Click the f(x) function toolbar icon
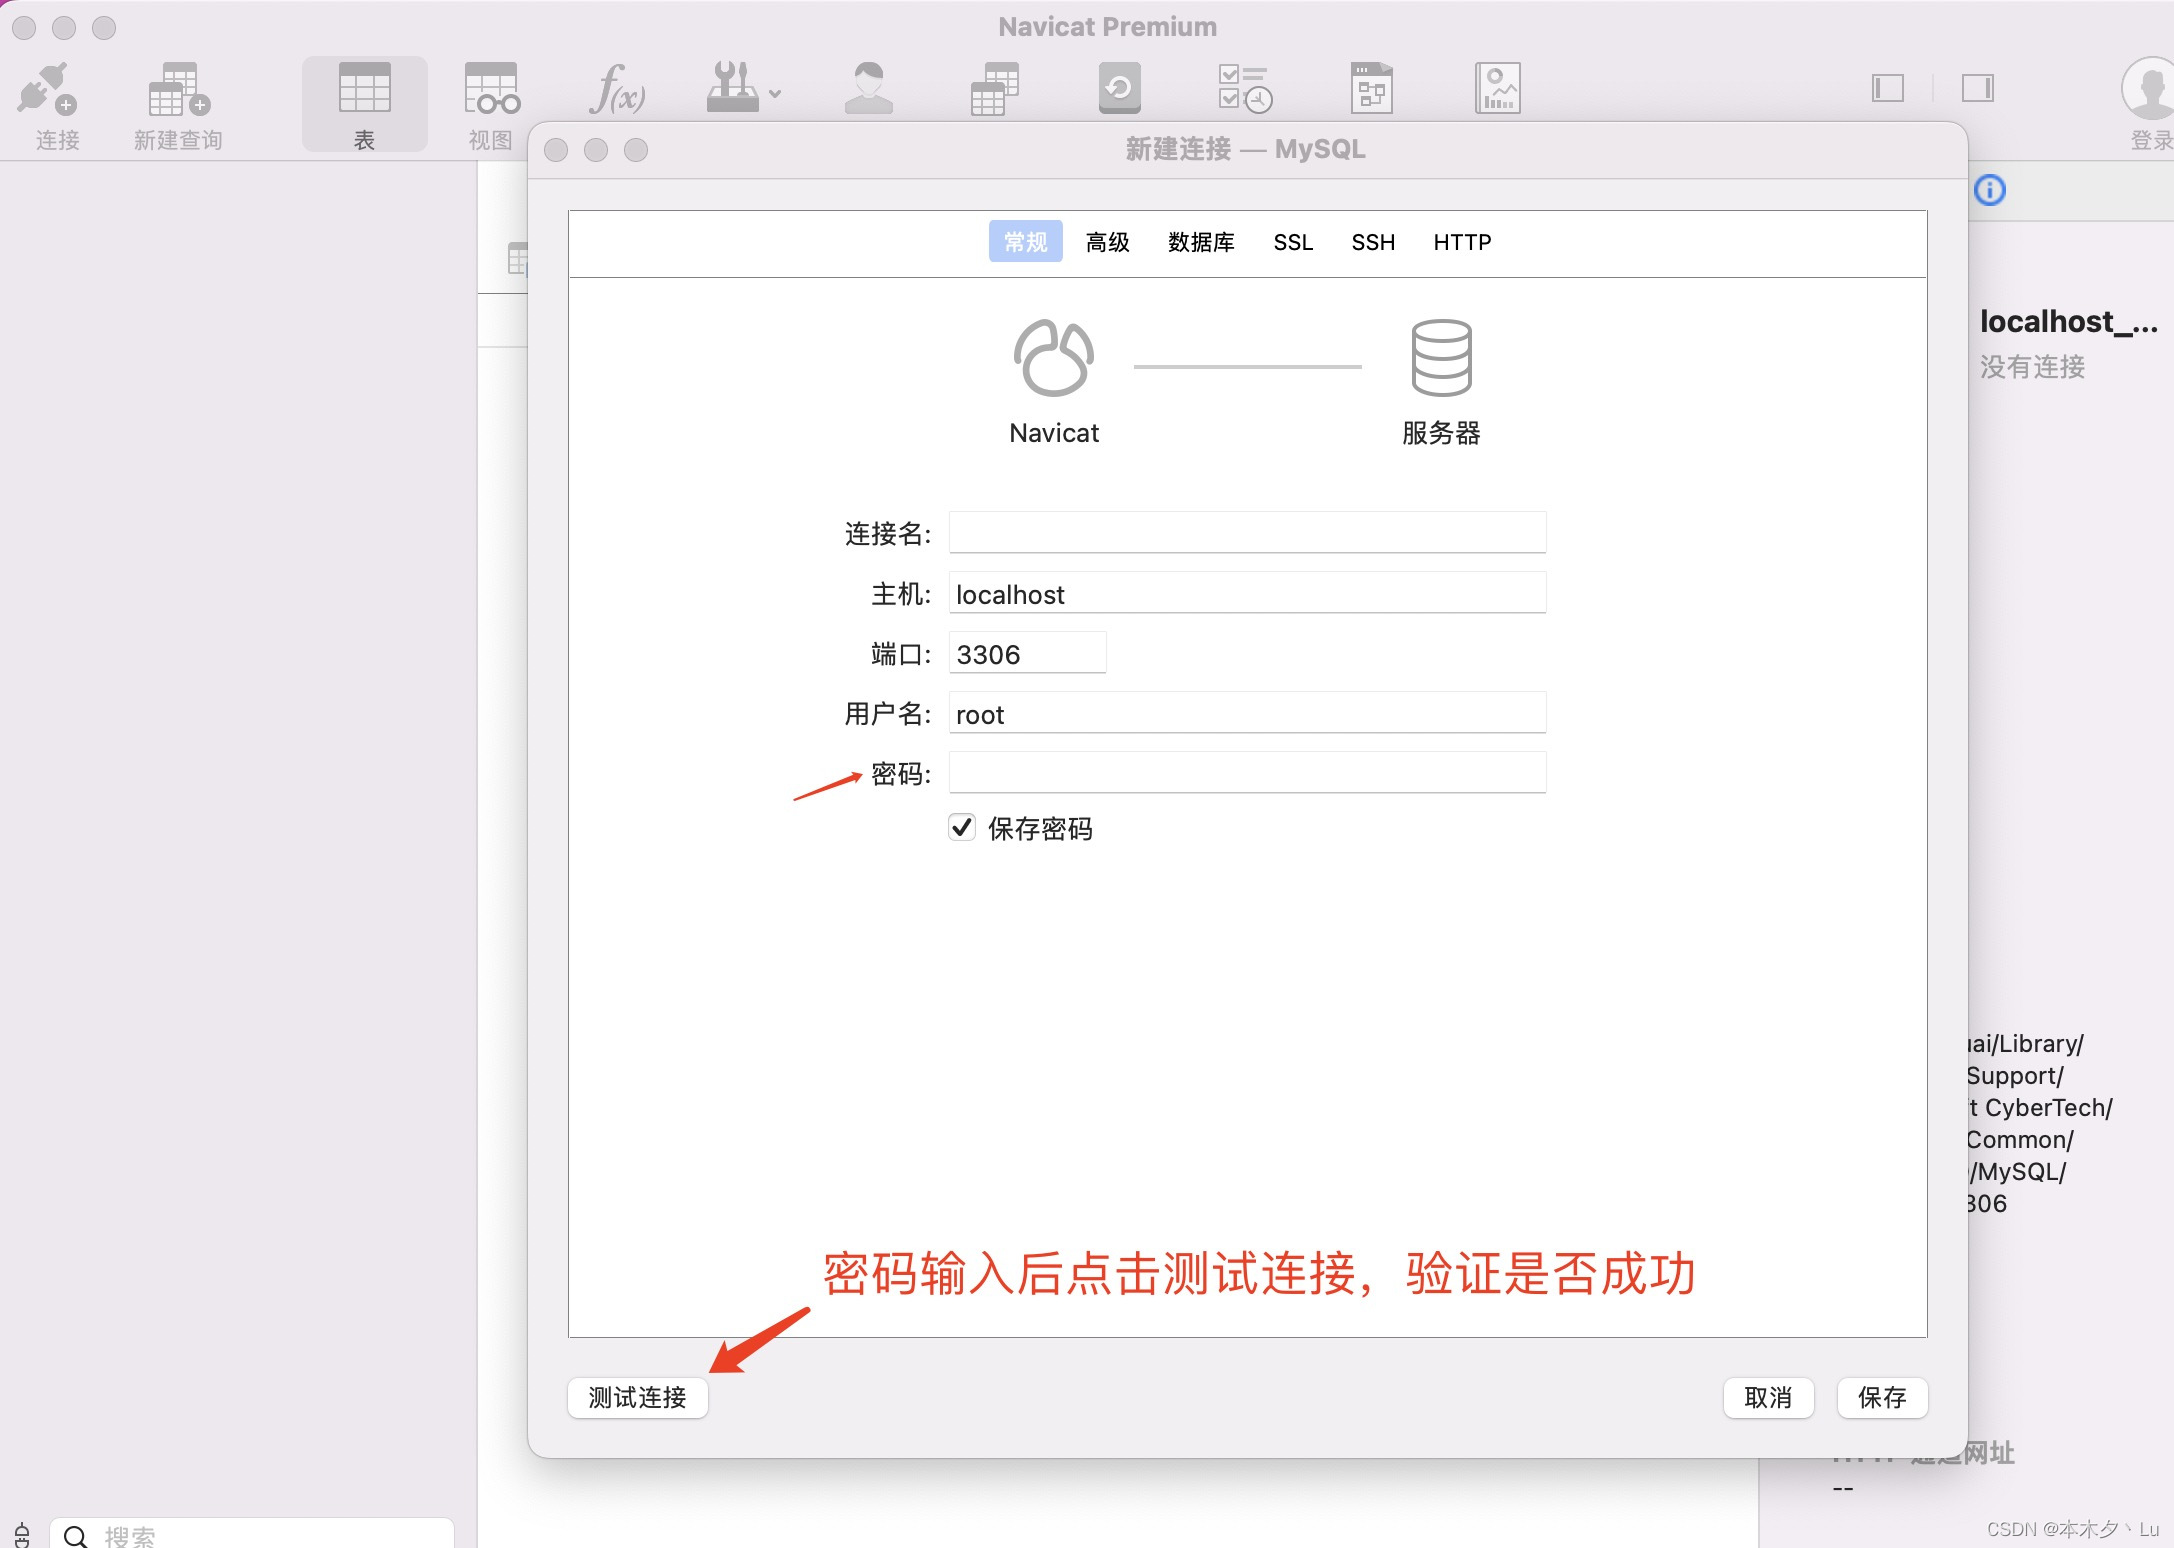 617,89
